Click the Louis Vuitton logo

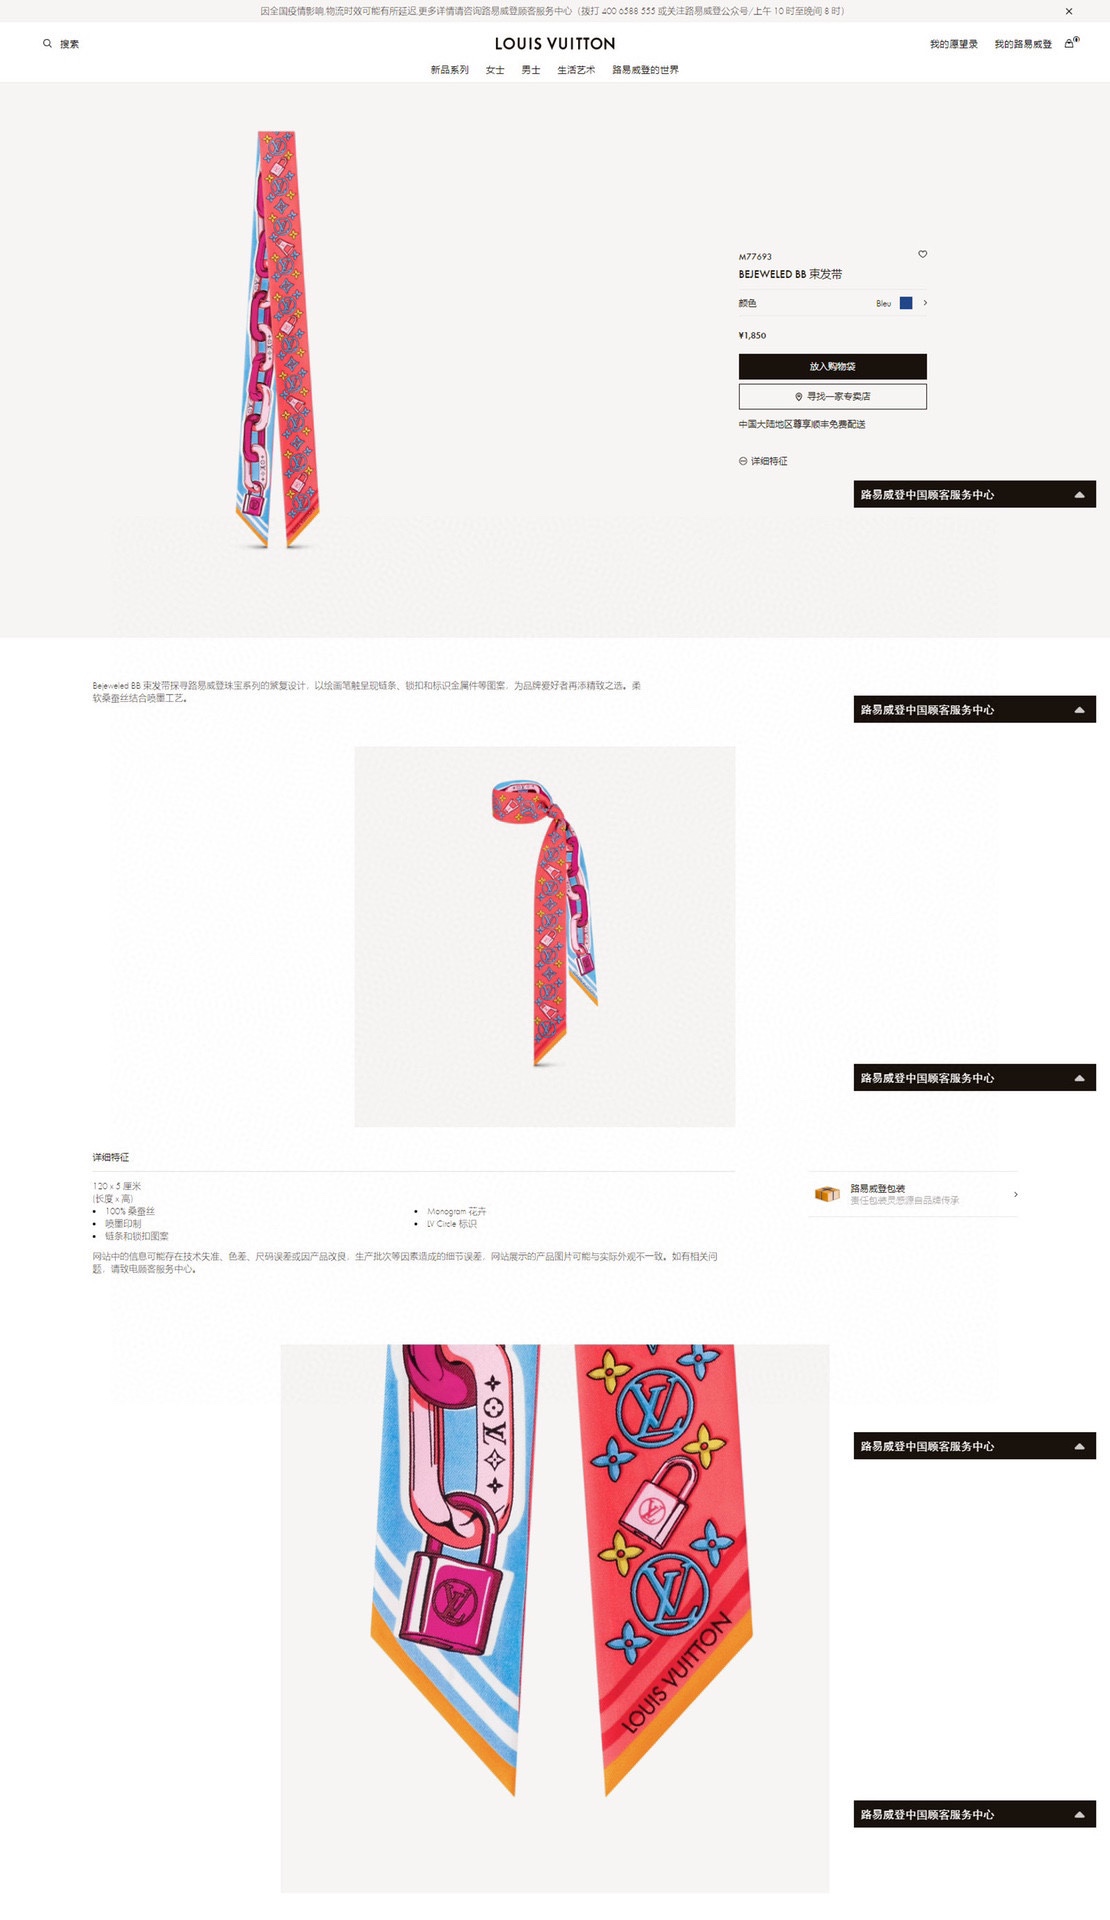pos(555,43)
